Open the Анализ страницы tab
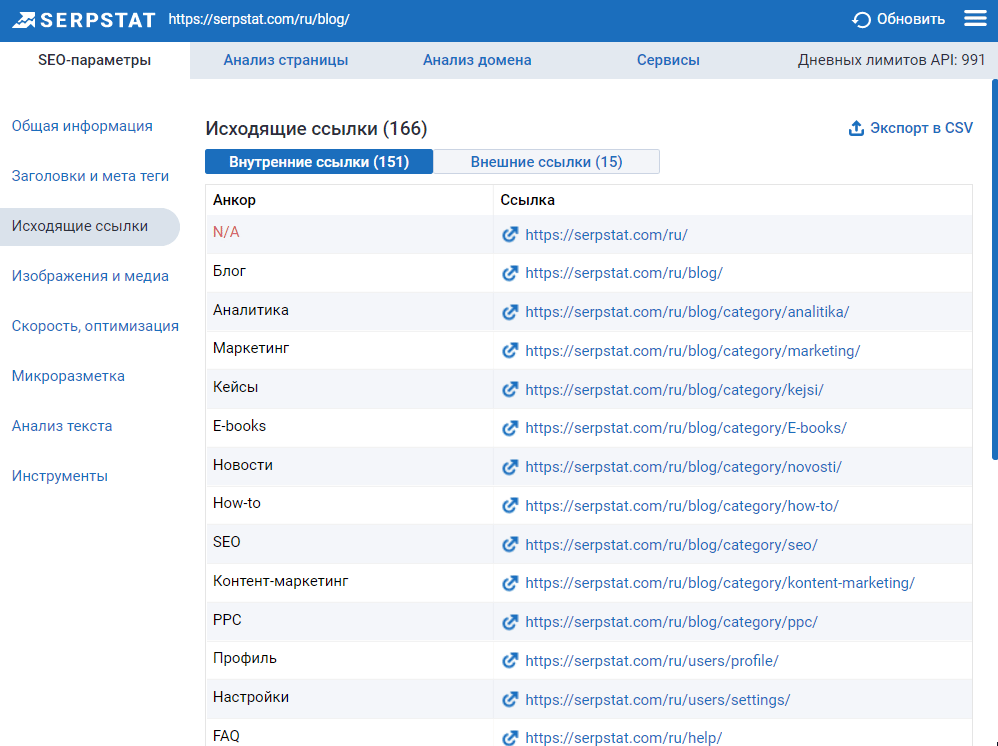The height and width of the screenshot is (746, 998). pyautogui.click(x=286, y=60)
